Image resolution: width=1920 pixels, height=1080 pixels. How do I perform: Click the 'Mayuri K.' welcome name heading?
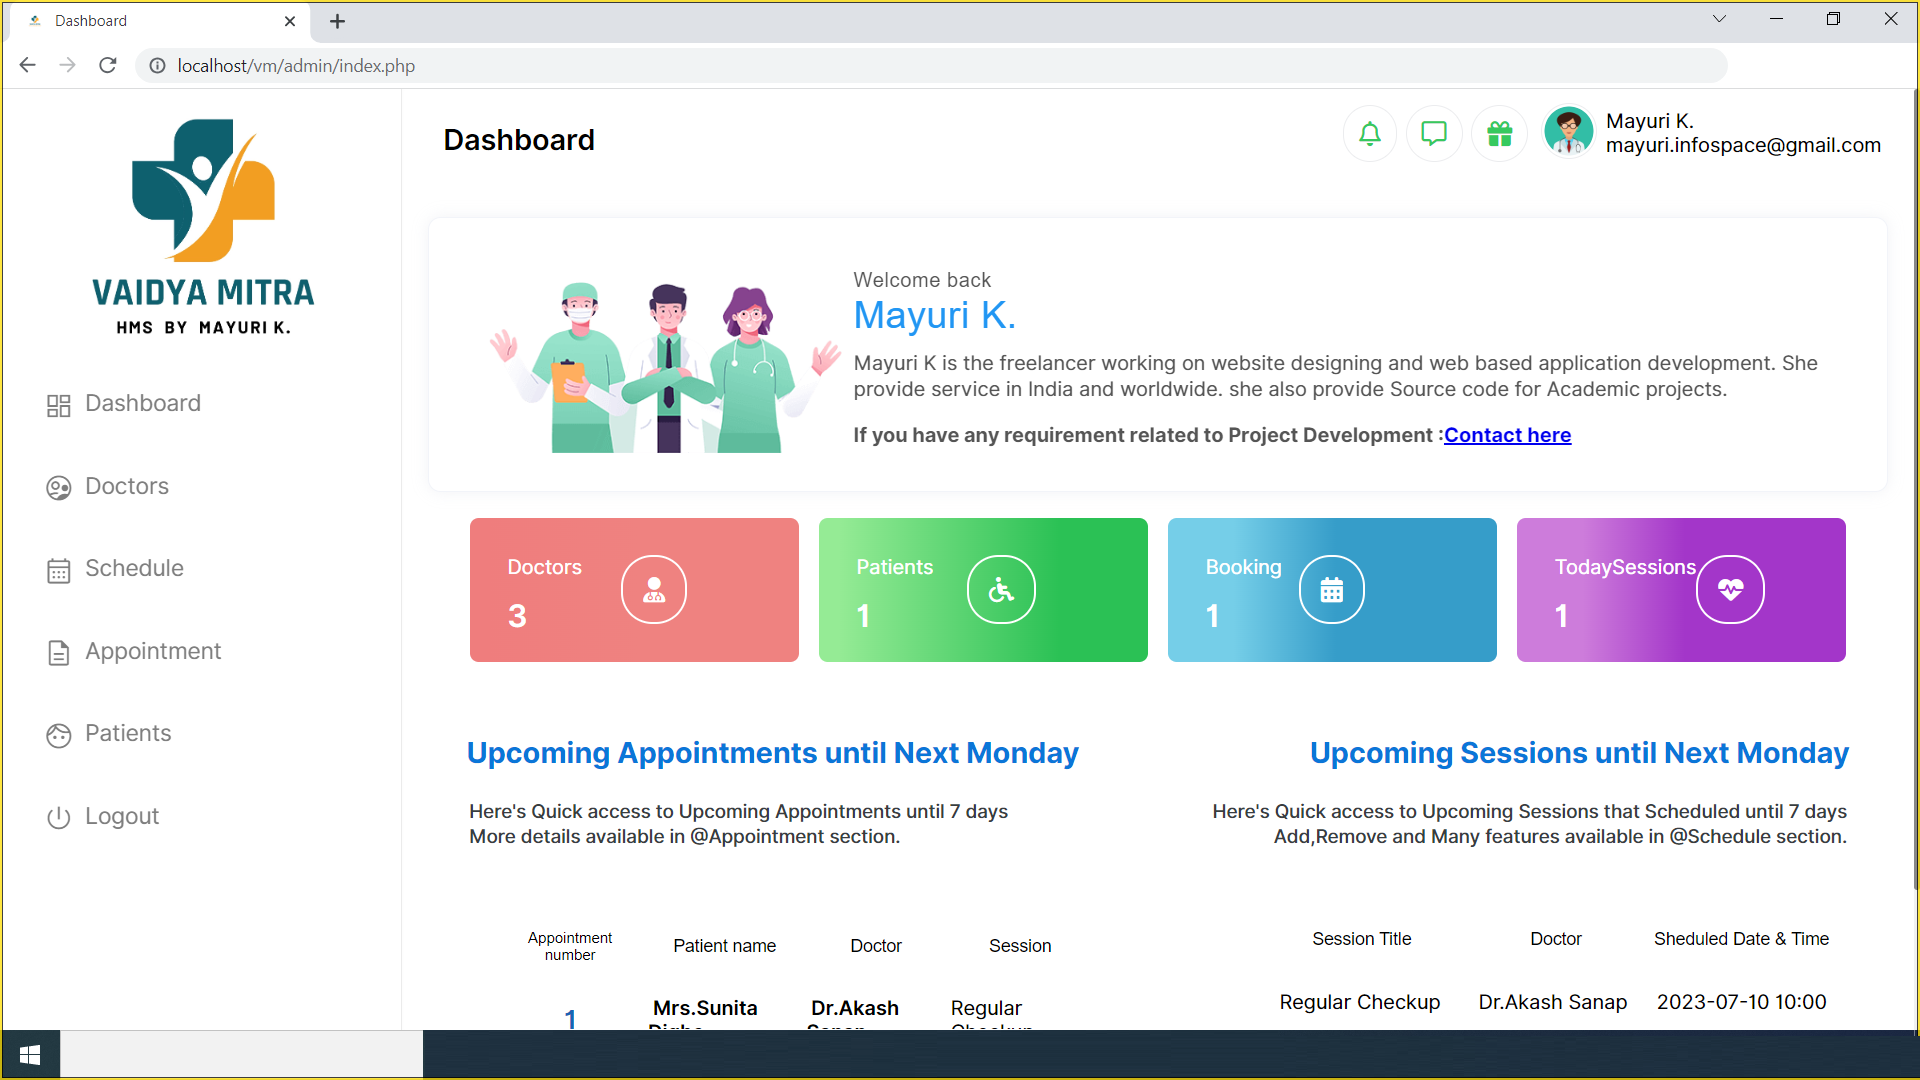[x=934, y=315]
